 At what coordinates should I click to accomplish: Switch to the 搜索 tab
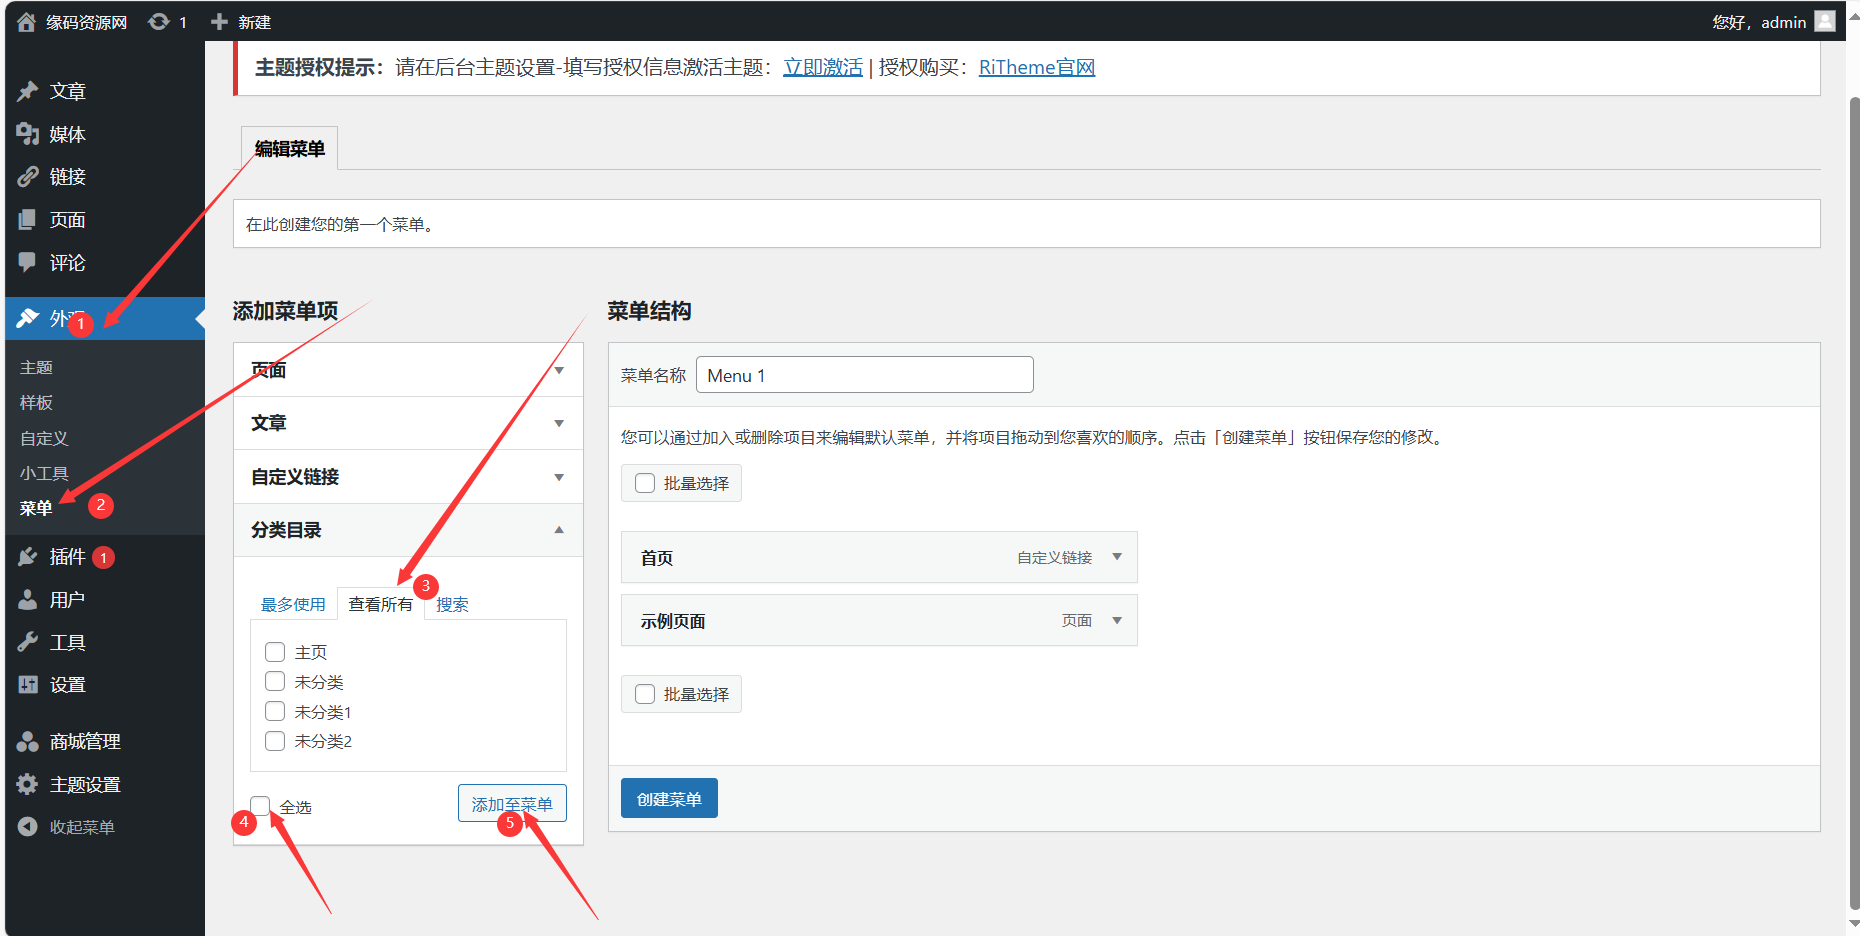pyautogui.click(x=452, y=604)
